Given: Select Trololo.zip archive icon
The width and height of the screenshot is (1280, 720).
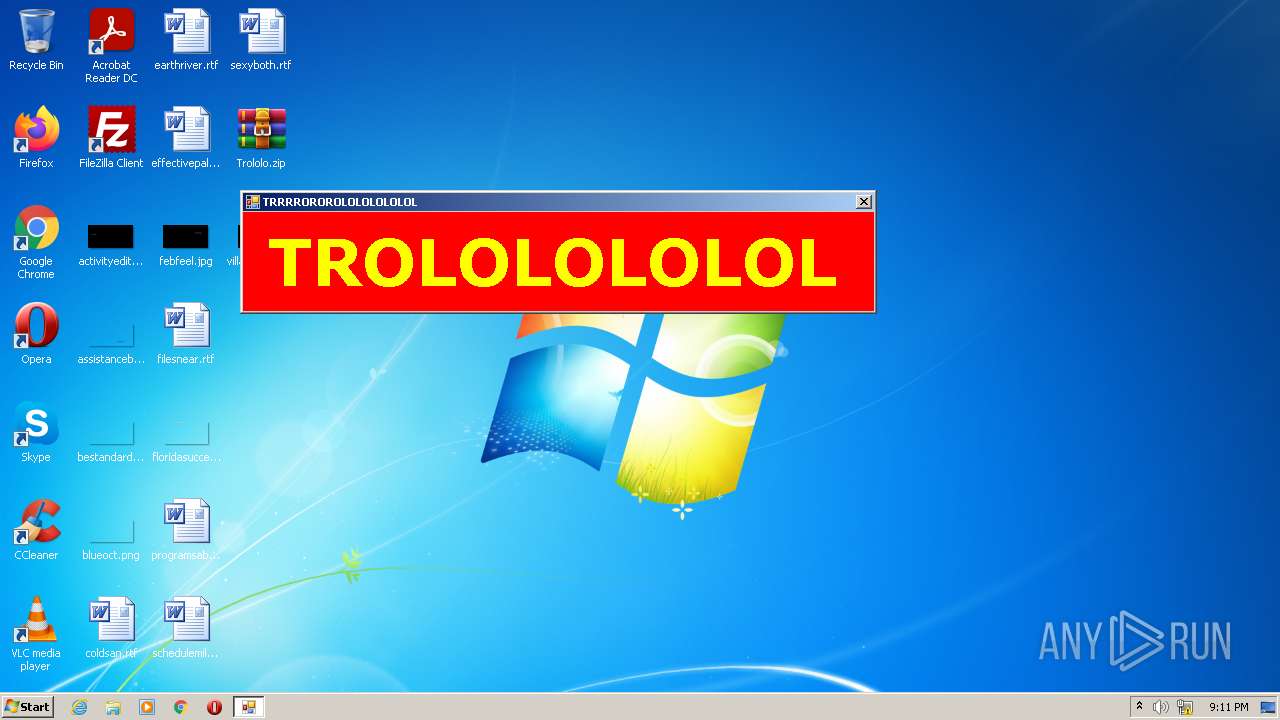Looking at the screenshot, I should click(261, 138).
